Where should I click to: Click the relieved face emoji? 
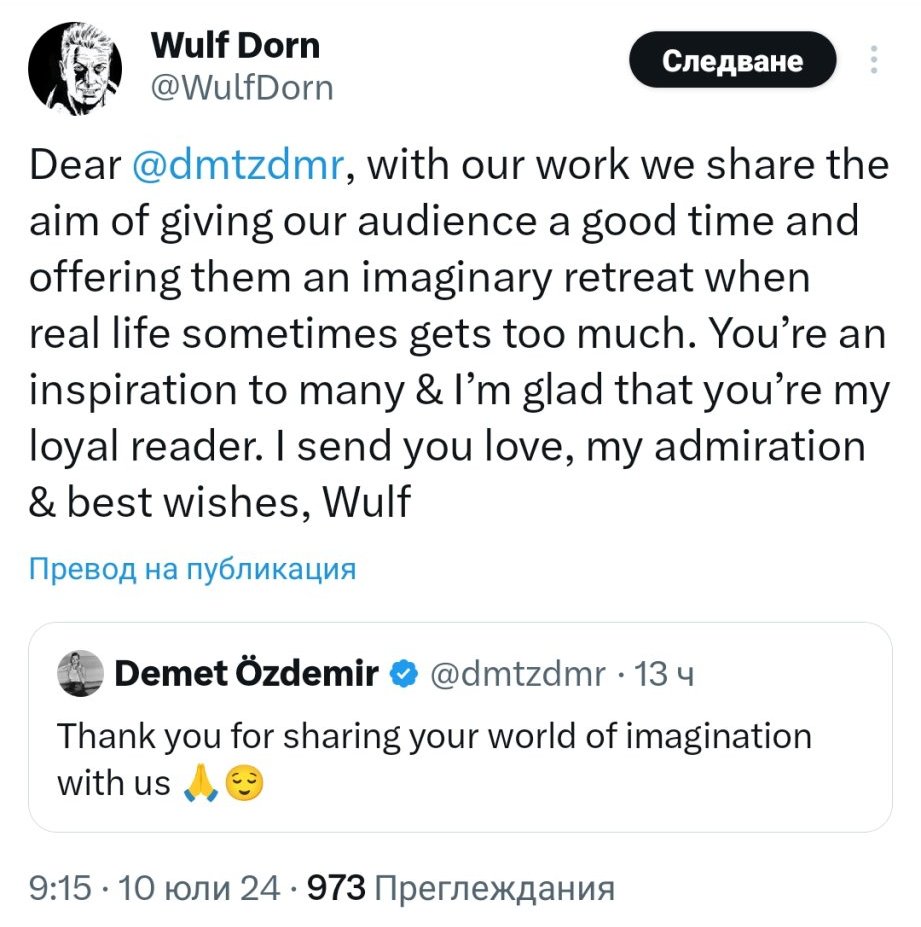(245, 784)
